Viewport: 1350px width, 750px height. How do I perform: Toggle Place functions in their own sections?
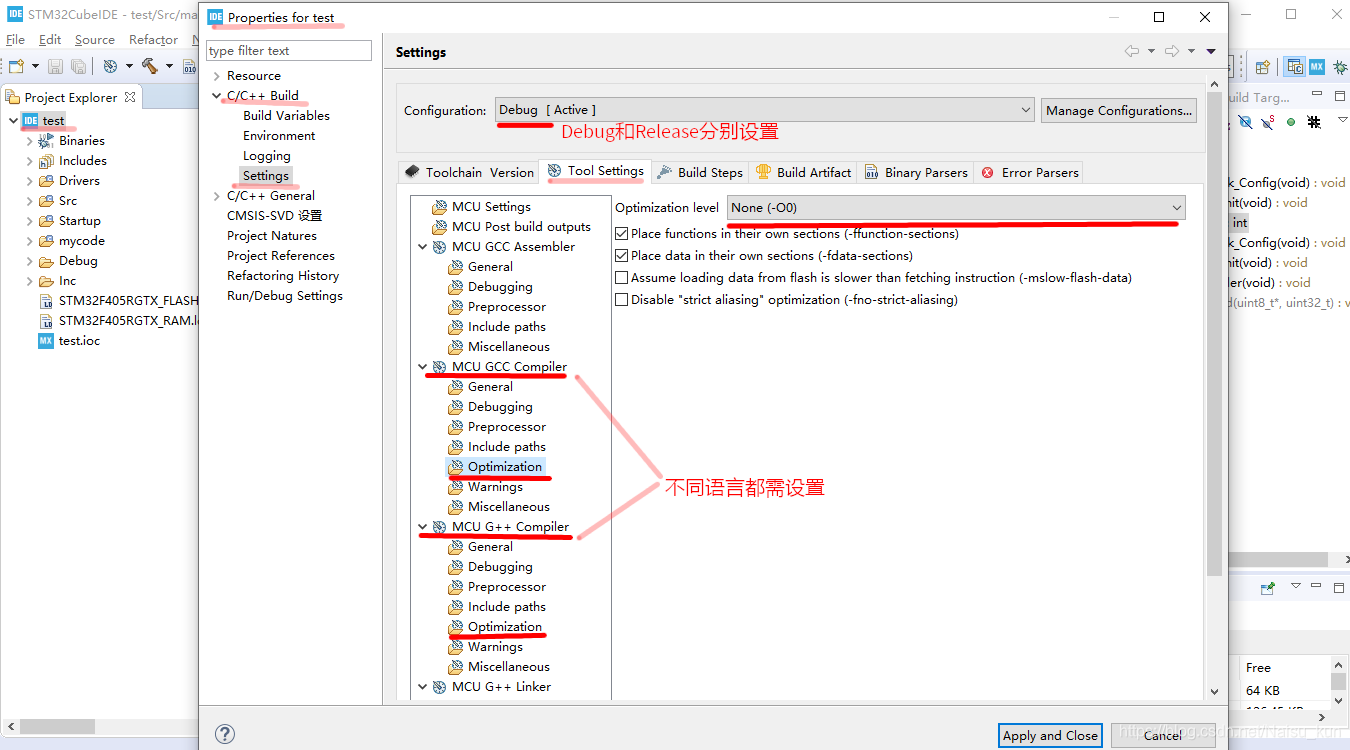coord(622,233)
